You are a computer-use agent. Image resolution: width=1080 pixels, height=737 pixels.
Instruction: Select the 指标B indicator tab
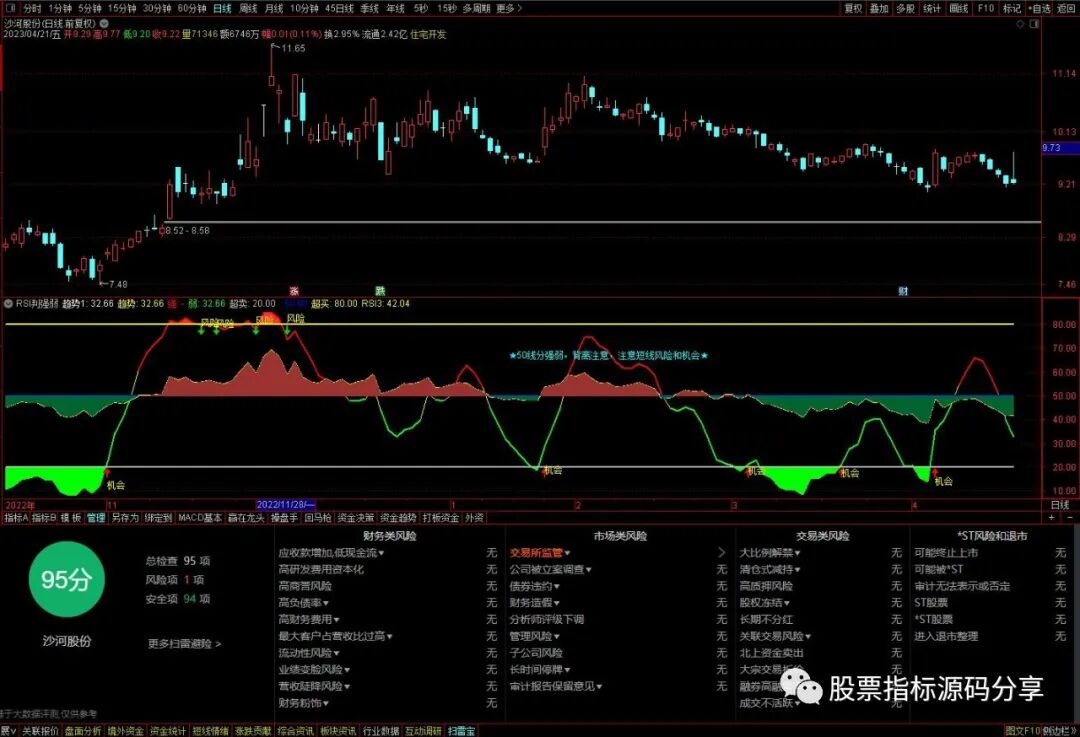click(45, 517)
